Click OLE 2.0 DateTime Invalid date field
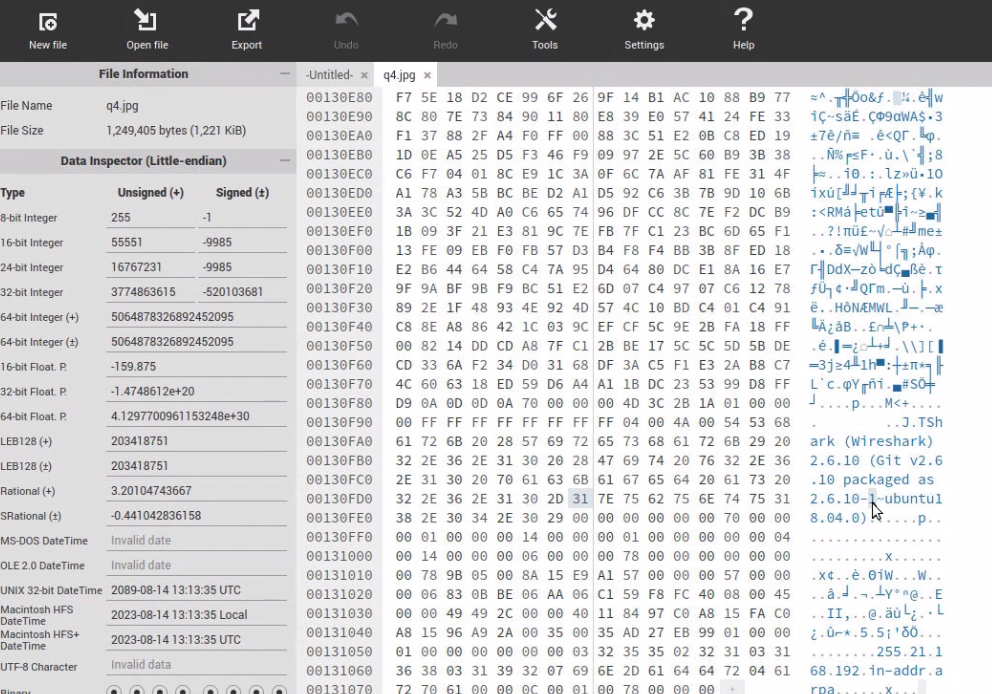 tap(196, 565)
